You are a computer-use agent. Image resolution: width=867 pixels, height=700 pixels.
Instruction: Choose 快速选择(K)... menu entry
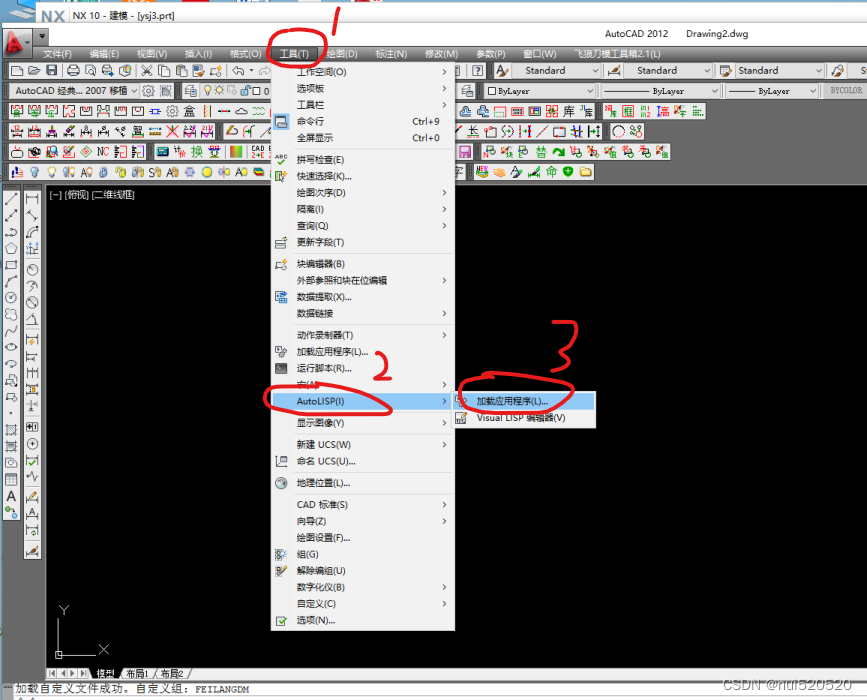tap(363, 176)
